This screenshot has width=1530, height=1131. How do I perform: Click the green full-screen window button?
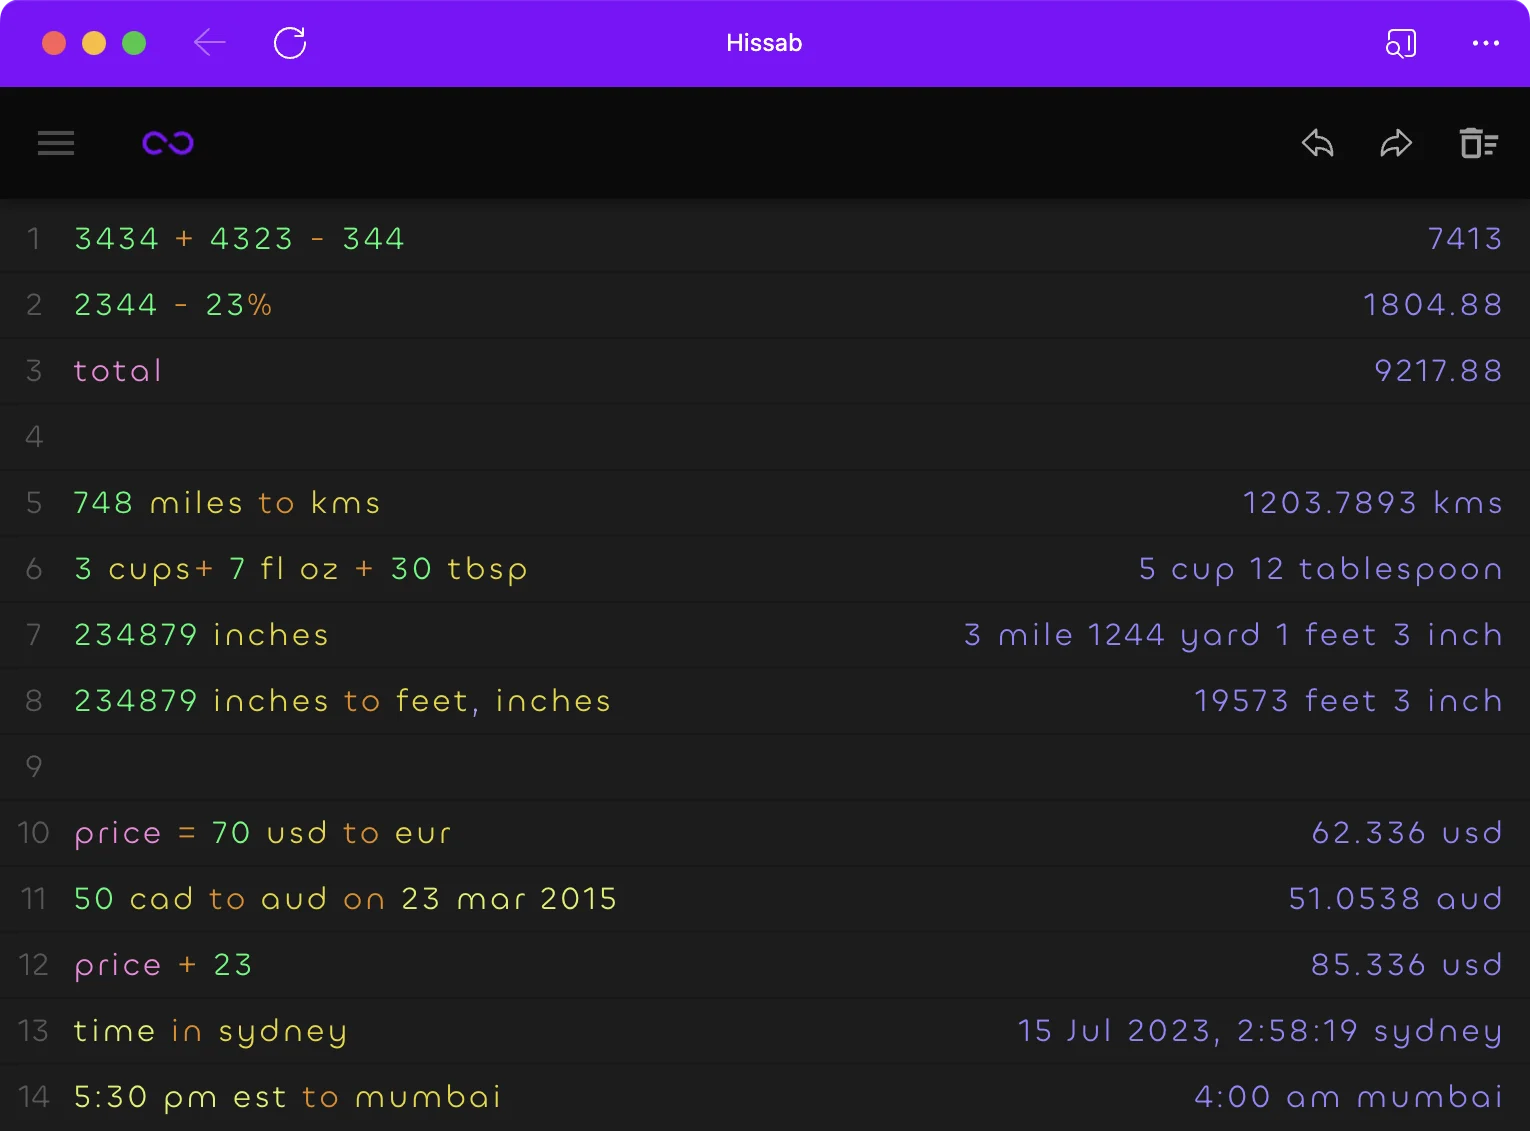point(134,43)
